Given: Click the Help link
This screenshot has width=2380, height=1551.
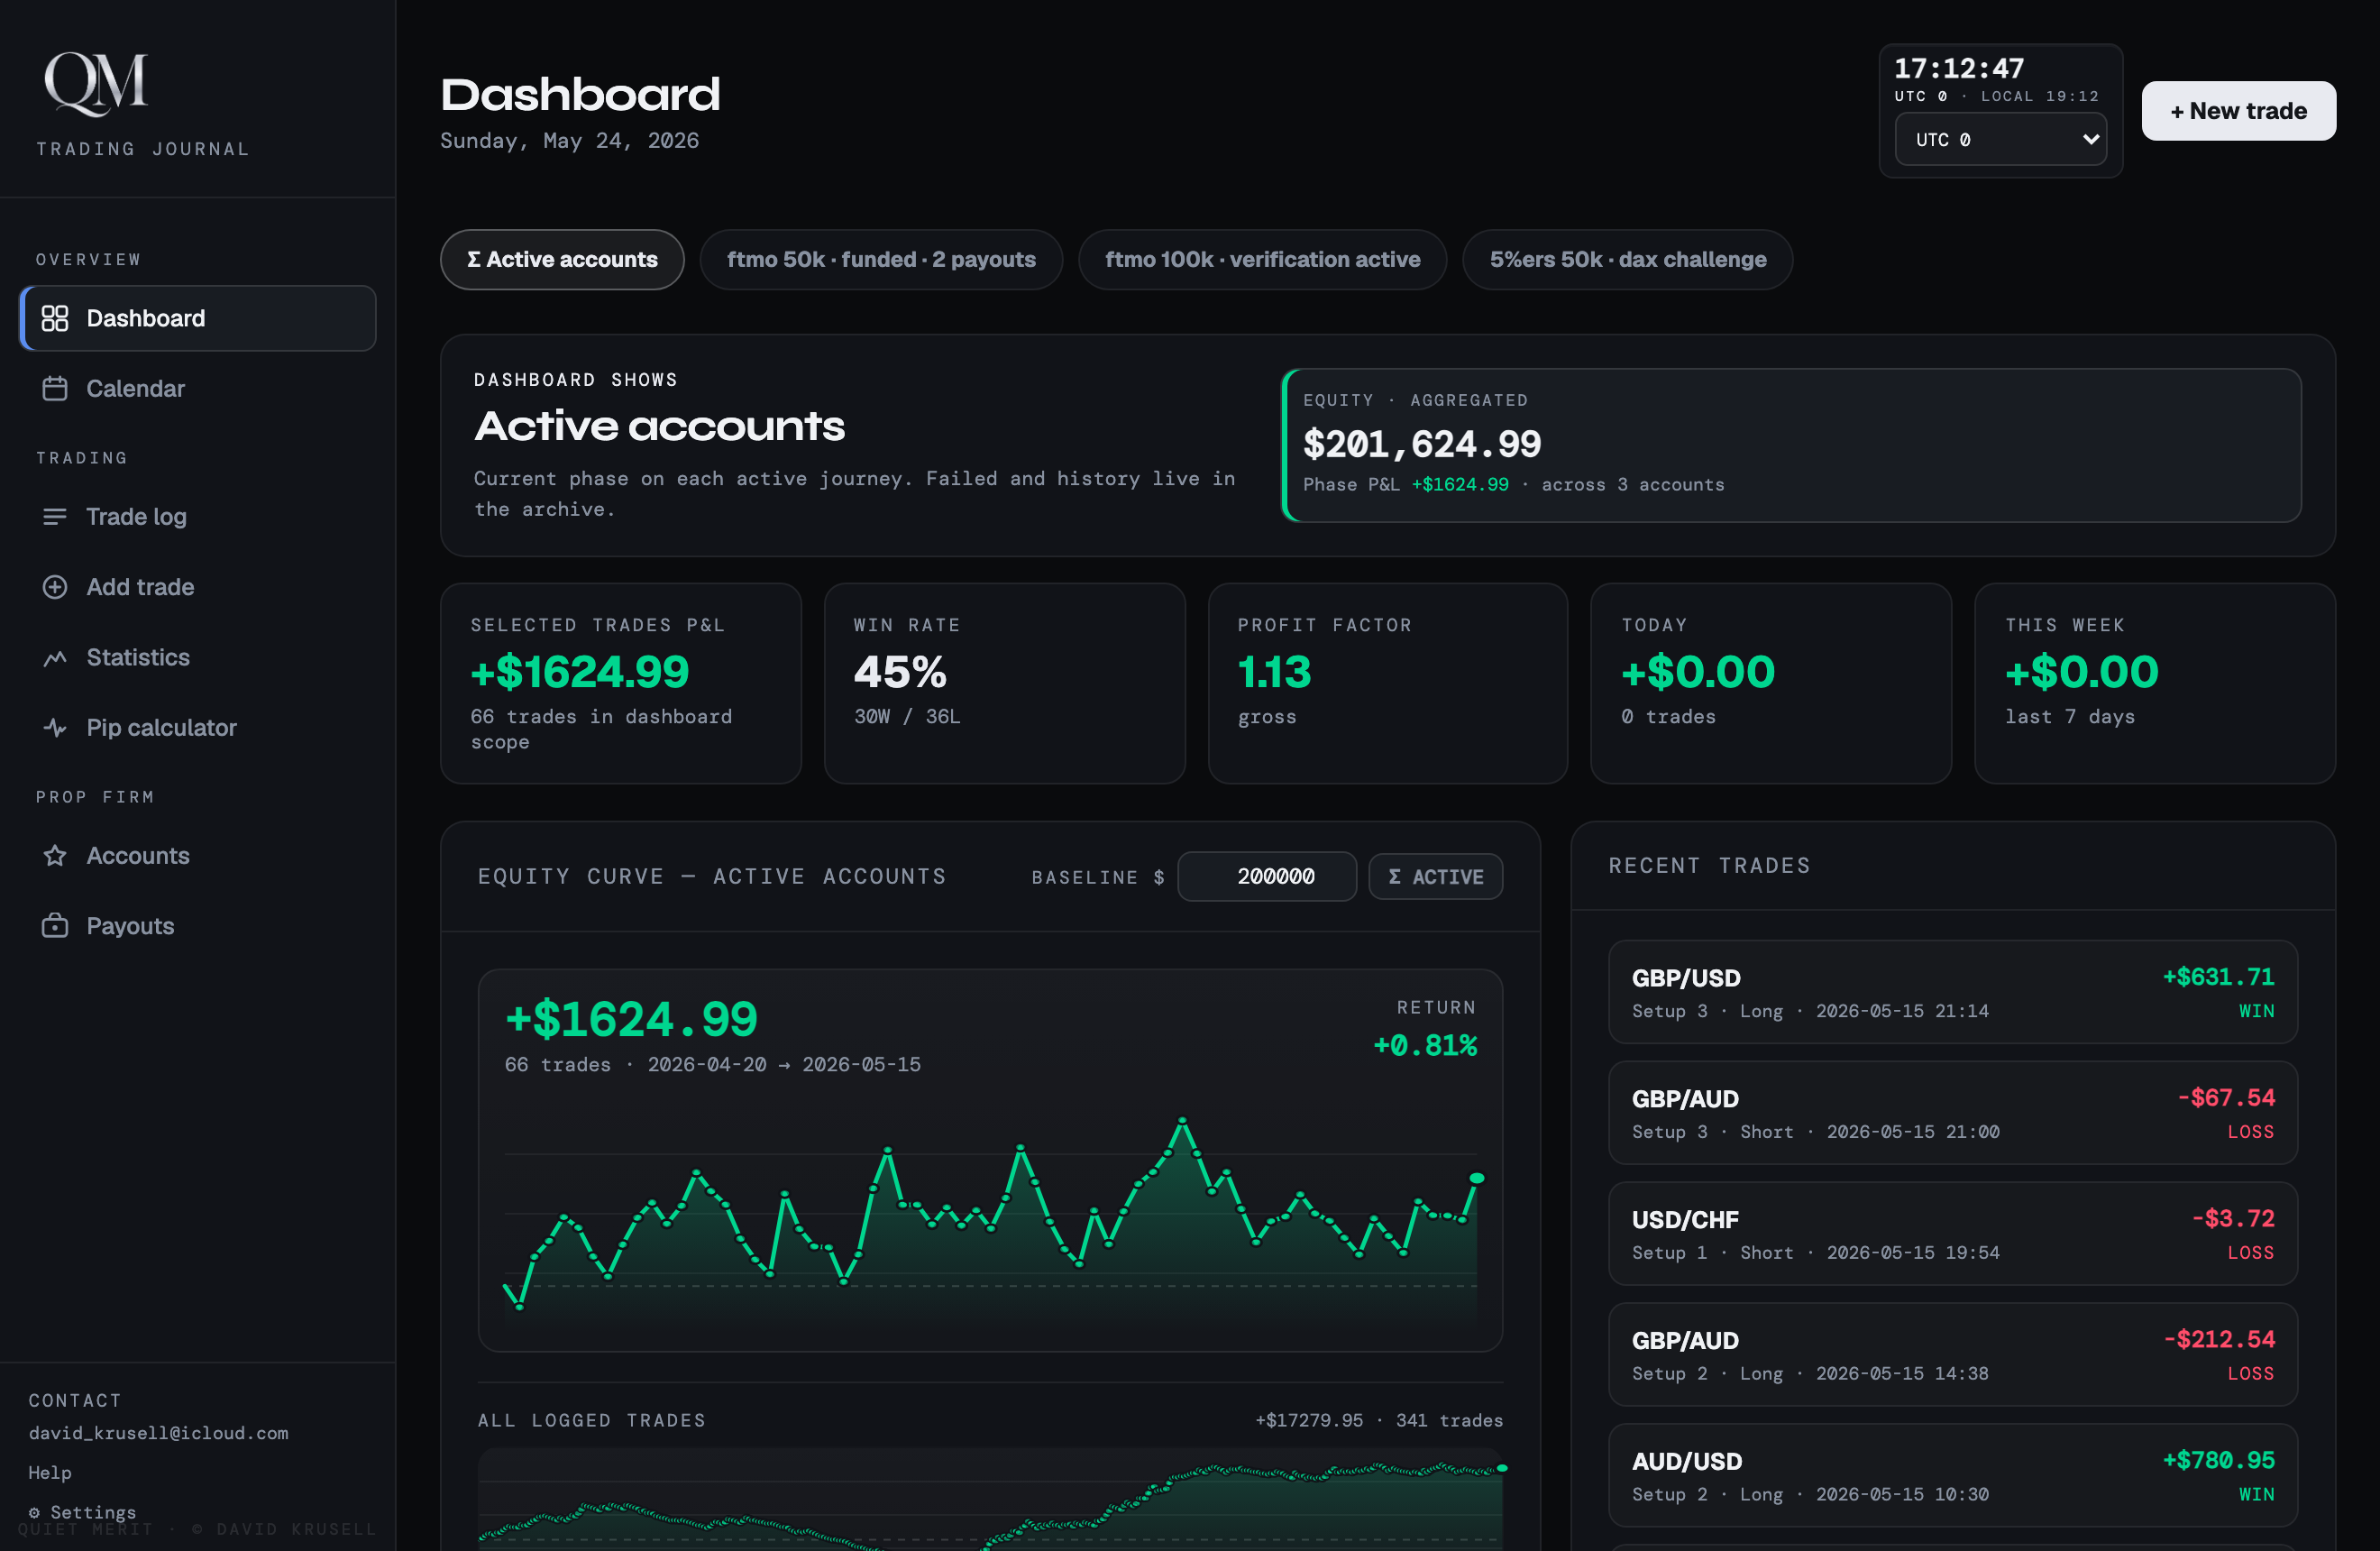Looking at the screenshot, I should [x=50, y=1472].
